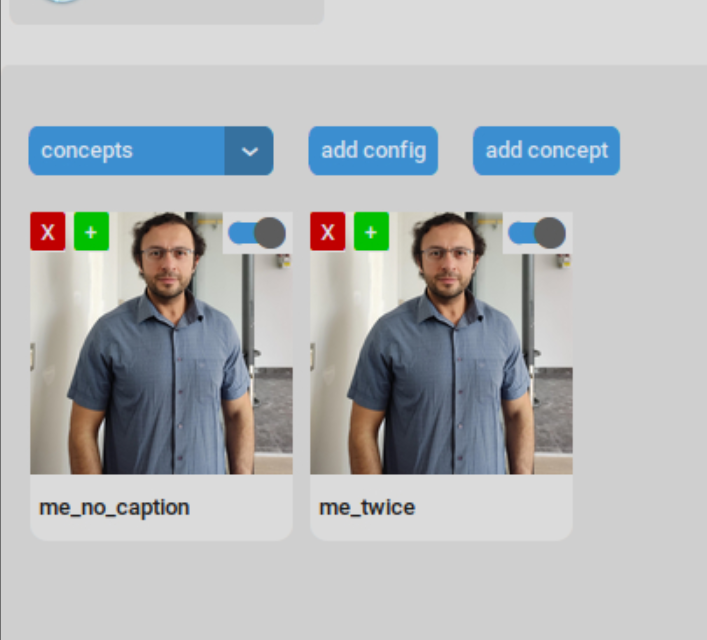Select the me_no_caption name label
This screenshot has height=640, width=707.
(114, 507)
